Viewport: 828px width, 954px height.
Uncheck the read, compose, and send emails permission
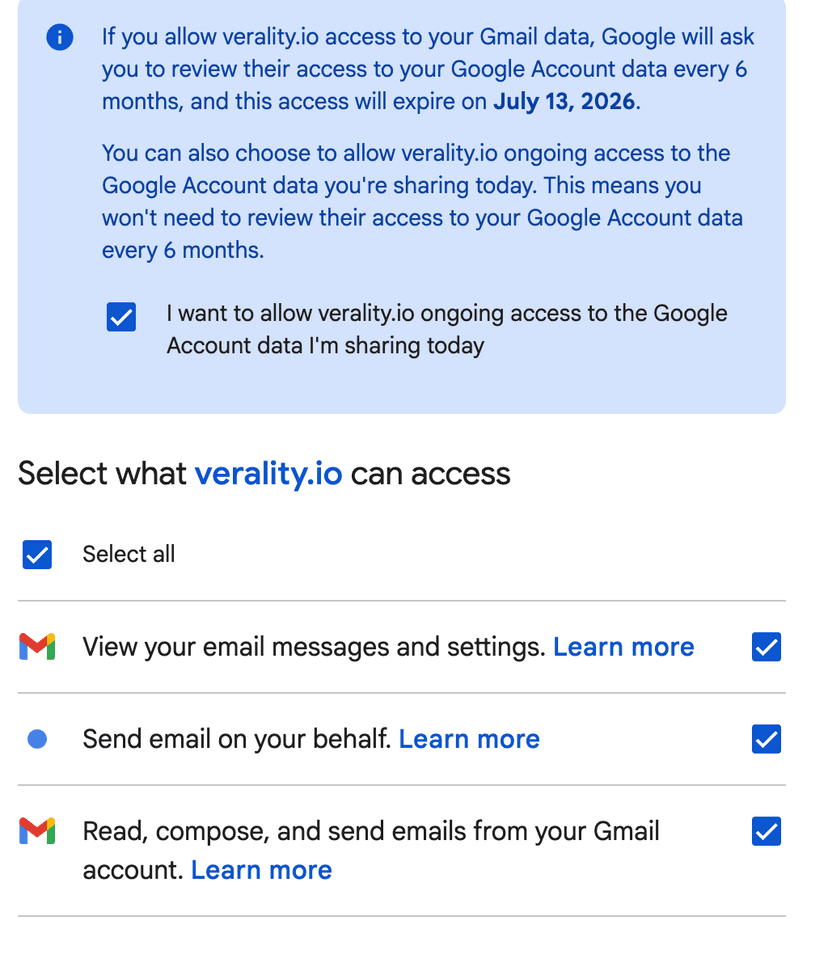pos(766,831)
